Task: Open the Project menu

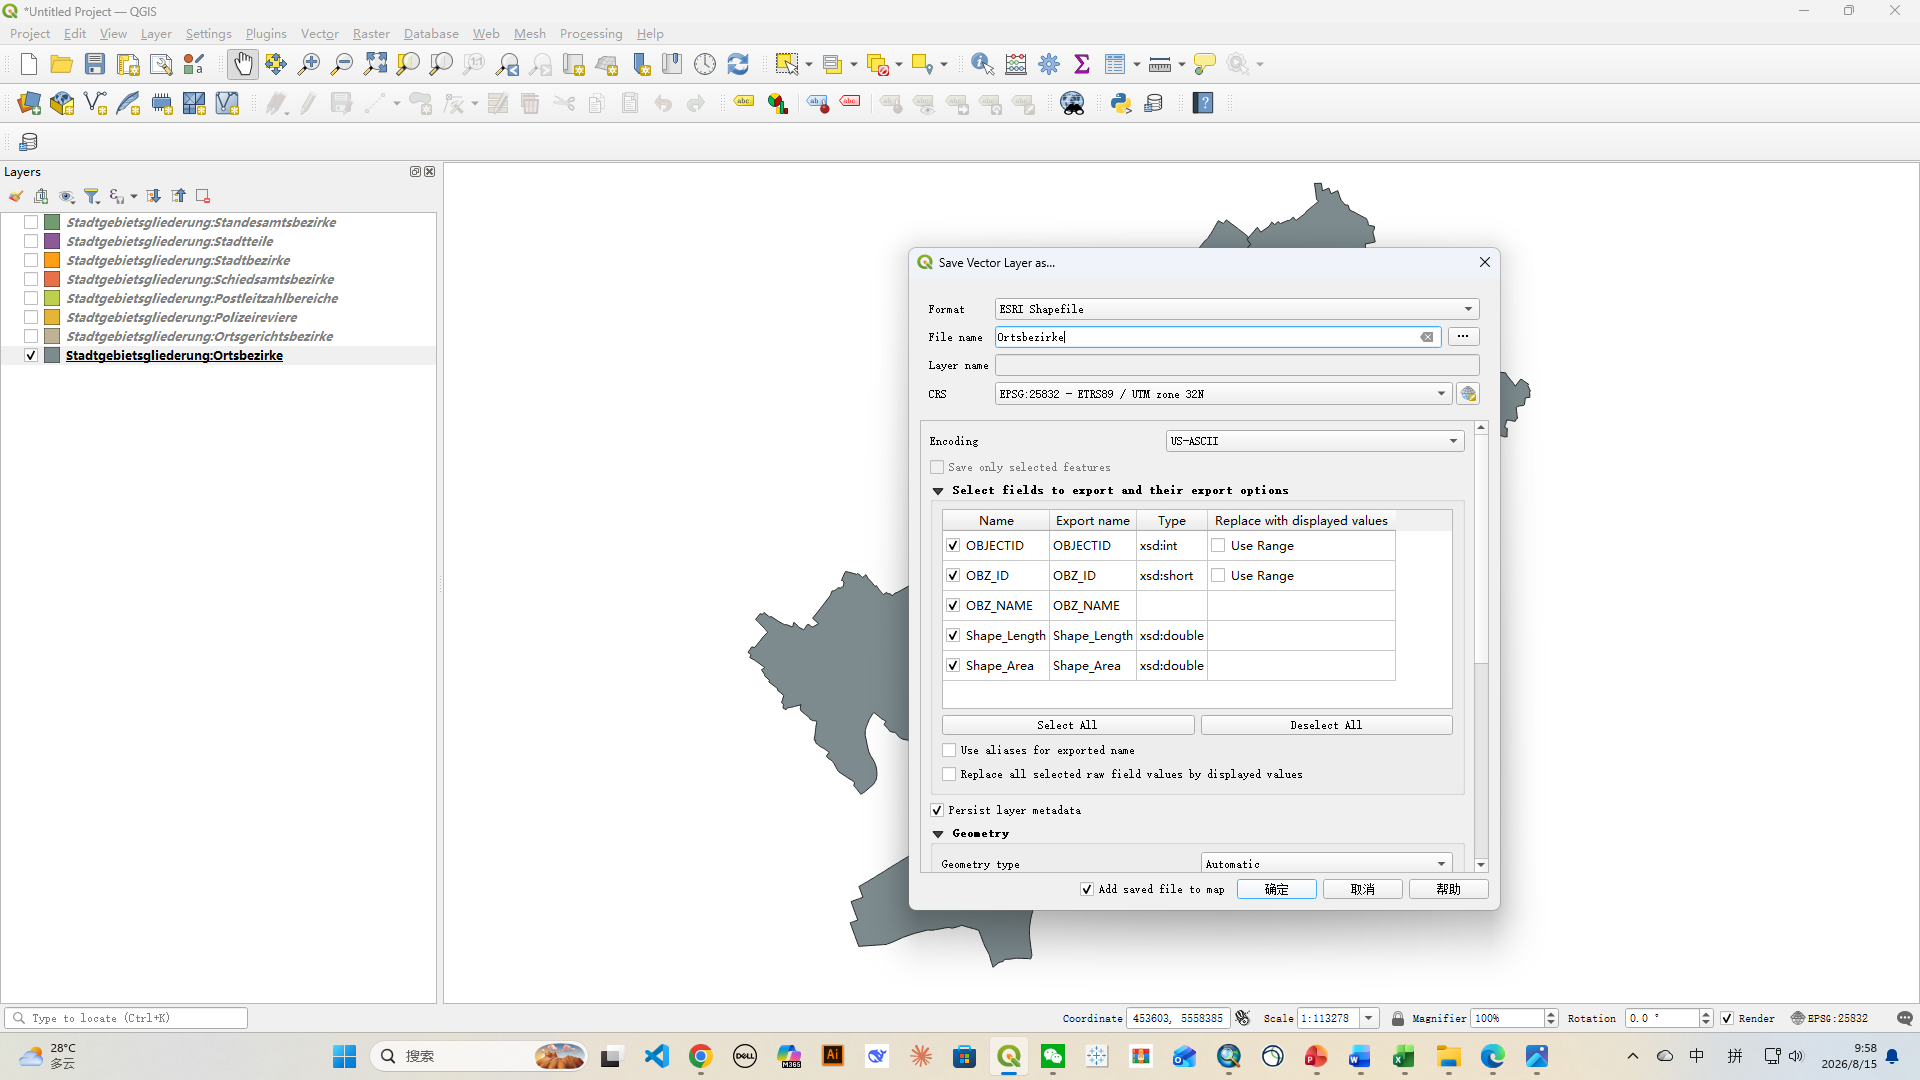Action: coord(30,33)
